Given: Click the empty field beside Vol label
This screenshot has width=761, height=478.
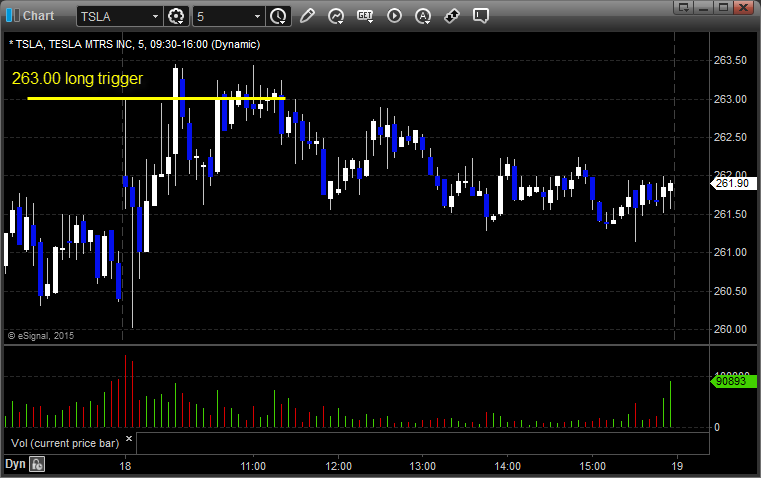Looking at the screenshot, I should click(x=423, y=443).
